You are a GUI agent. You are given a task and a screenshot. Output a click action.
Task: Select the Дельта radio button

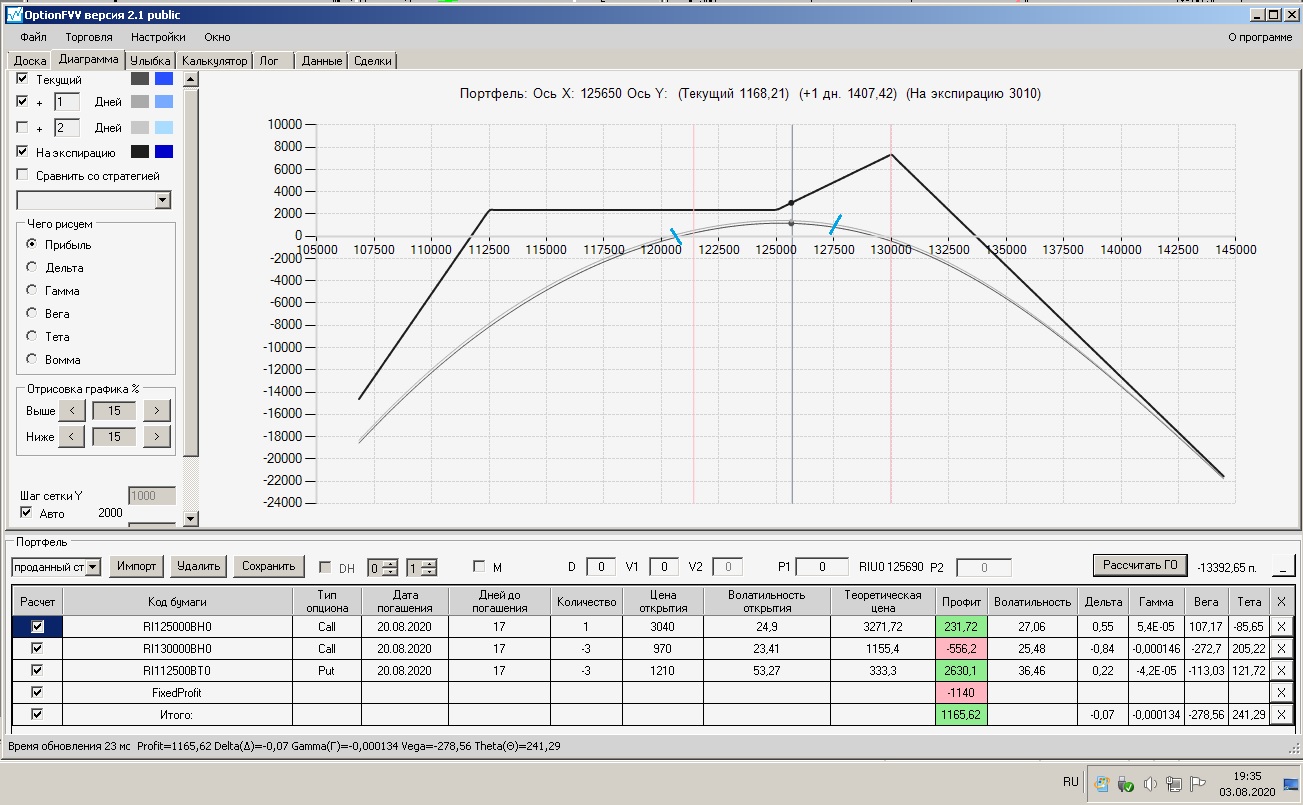tap(32, 268)
